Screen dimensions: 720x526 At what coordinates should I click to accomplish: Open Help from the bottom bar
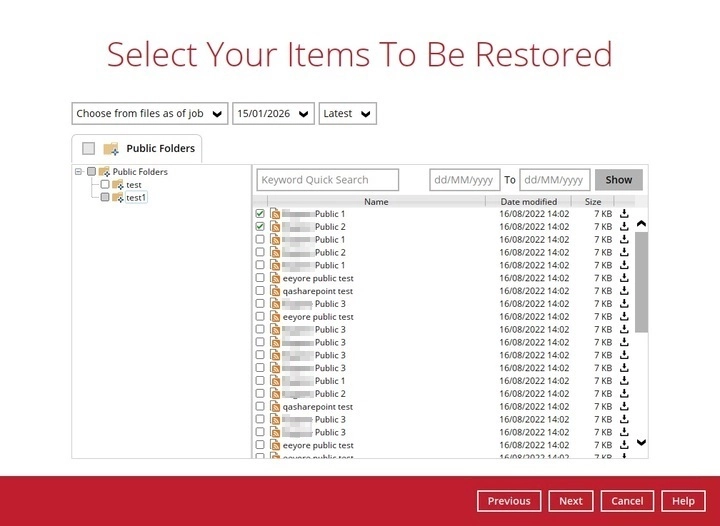pos(683,501)
